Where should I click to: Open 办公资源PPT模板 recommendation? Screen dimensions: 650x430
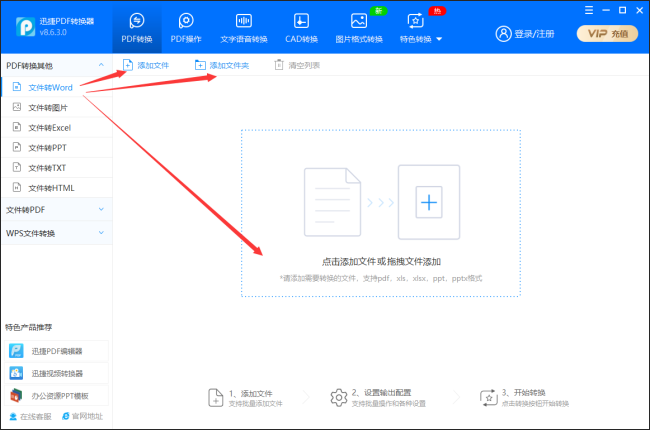(57, 396)
